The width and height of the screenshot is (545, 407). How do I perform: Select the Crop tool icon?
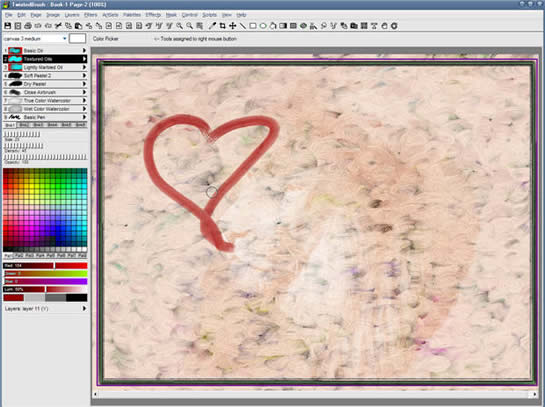click(x=222, y=26)
